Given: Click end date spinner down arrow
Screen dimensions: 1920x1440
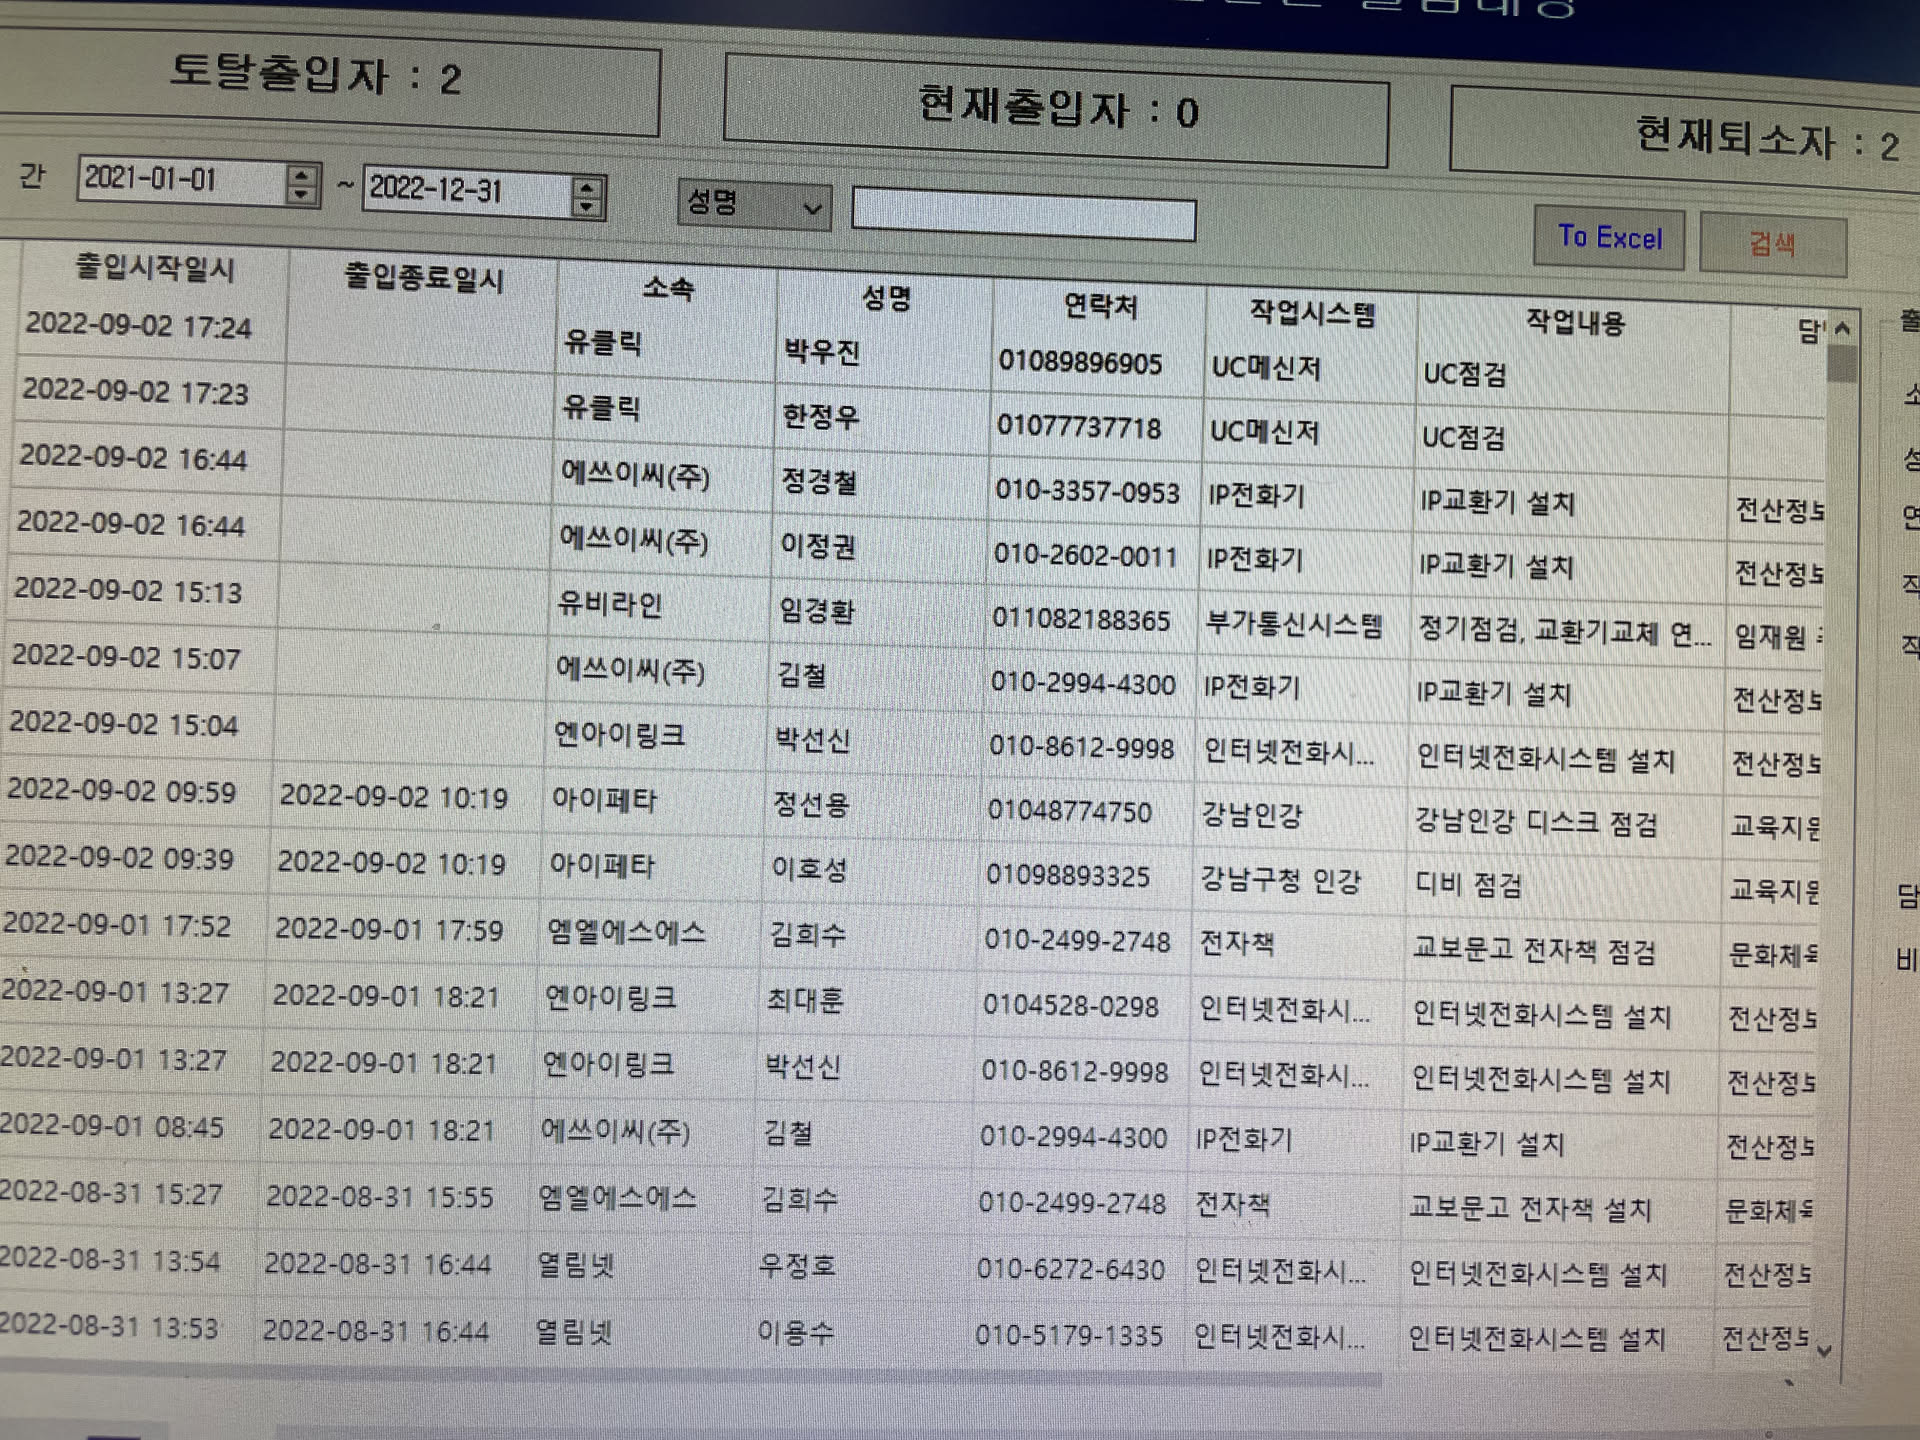Looking at the screenshot, I should coord(587,206).
